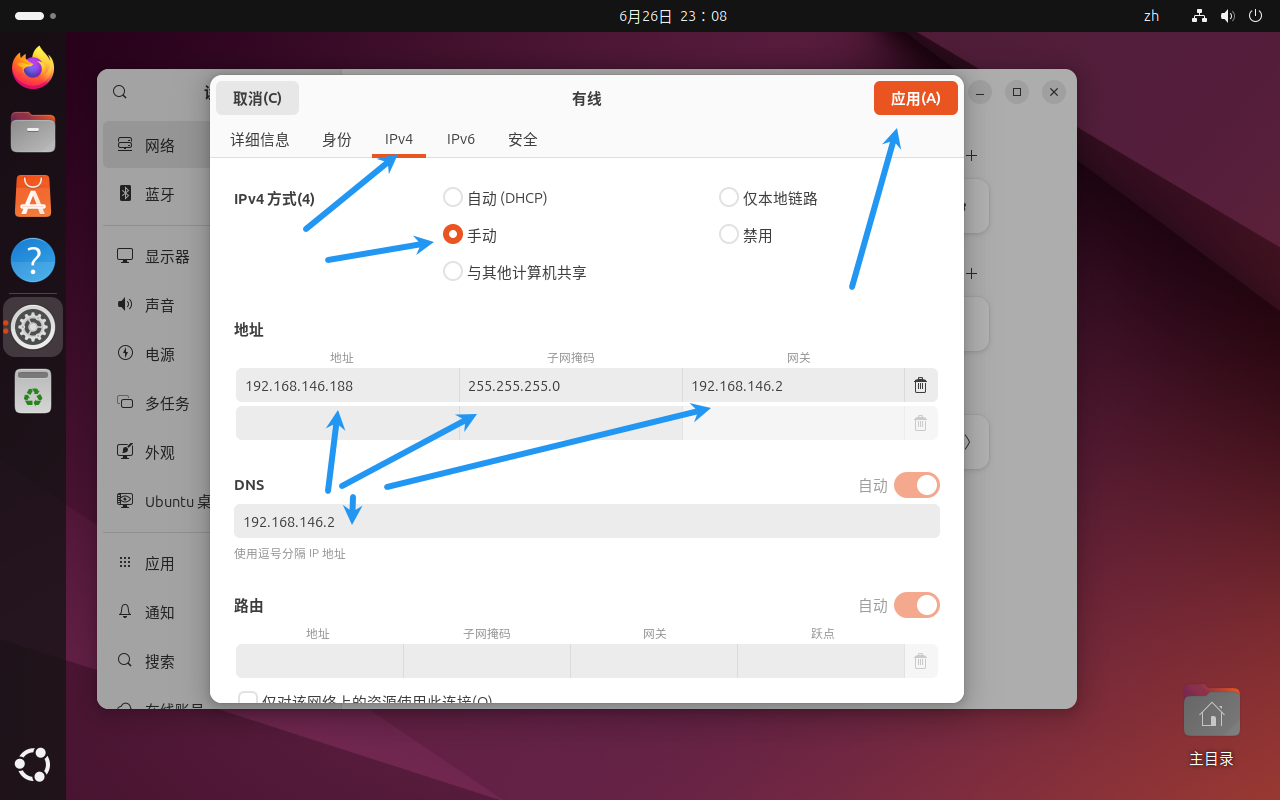This screenshot has height=800, width=1280.
Task: Click the Activities pill in top bar
Action: [35, 16]
